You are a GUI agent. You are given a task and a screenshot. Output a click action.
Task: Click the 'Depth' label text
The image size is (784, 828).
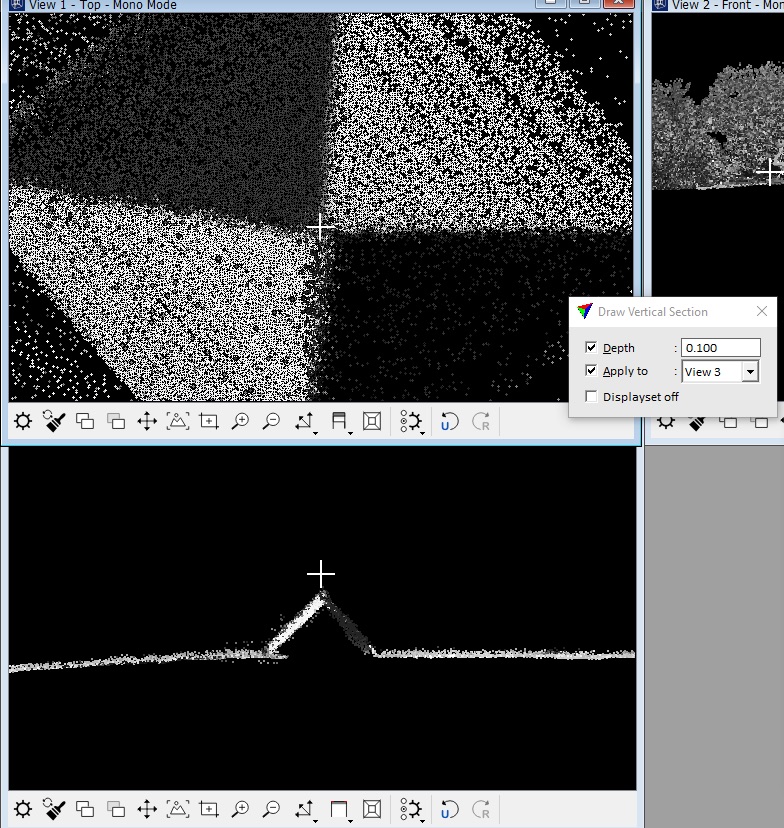619,348
